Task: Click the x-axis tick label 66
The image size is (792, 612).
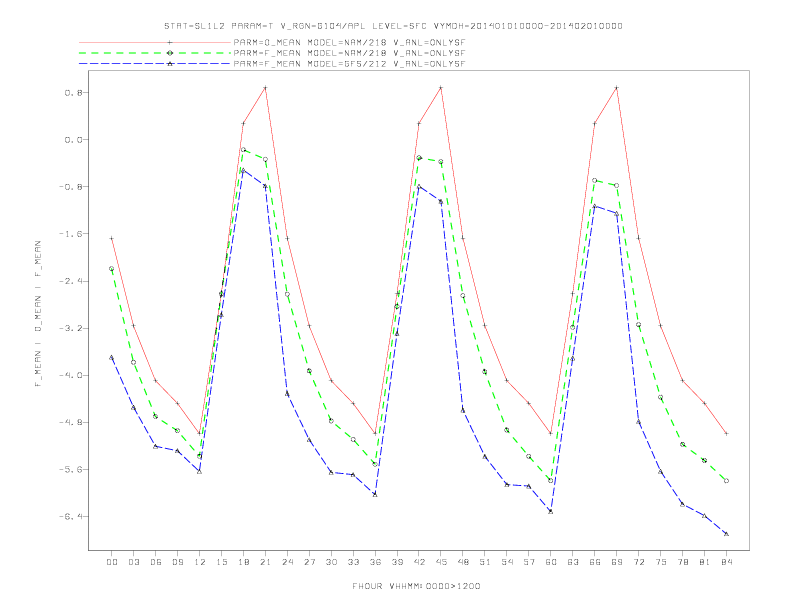Action: [x=595, y=562]
